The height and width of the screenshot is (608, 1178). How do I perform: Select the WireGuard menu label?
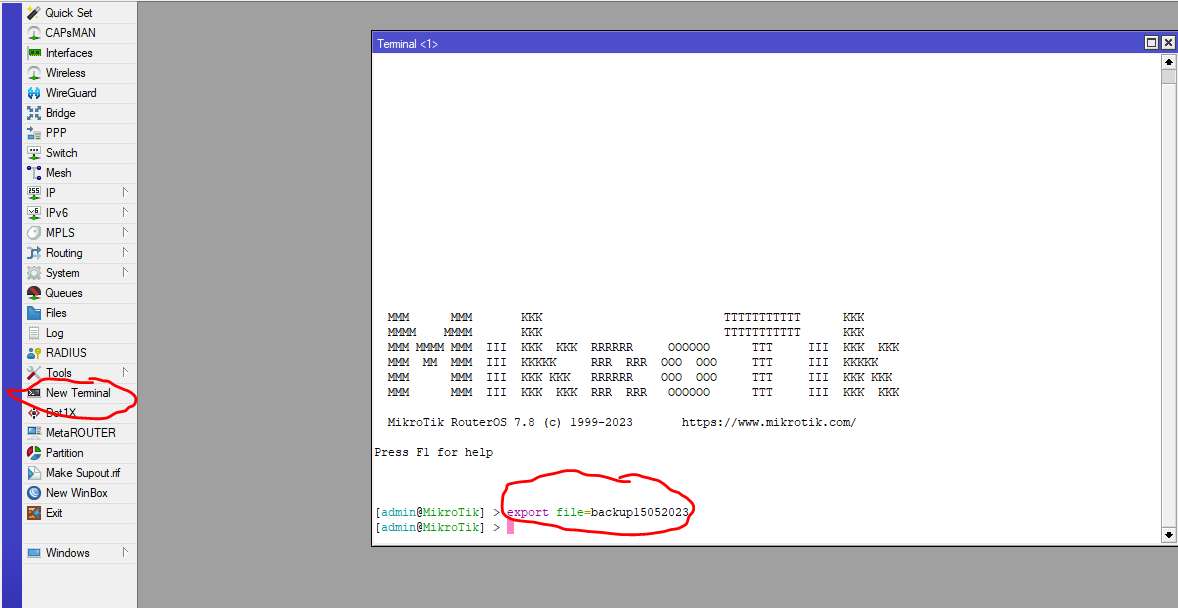pyautogui.click(x=71, y=93)
